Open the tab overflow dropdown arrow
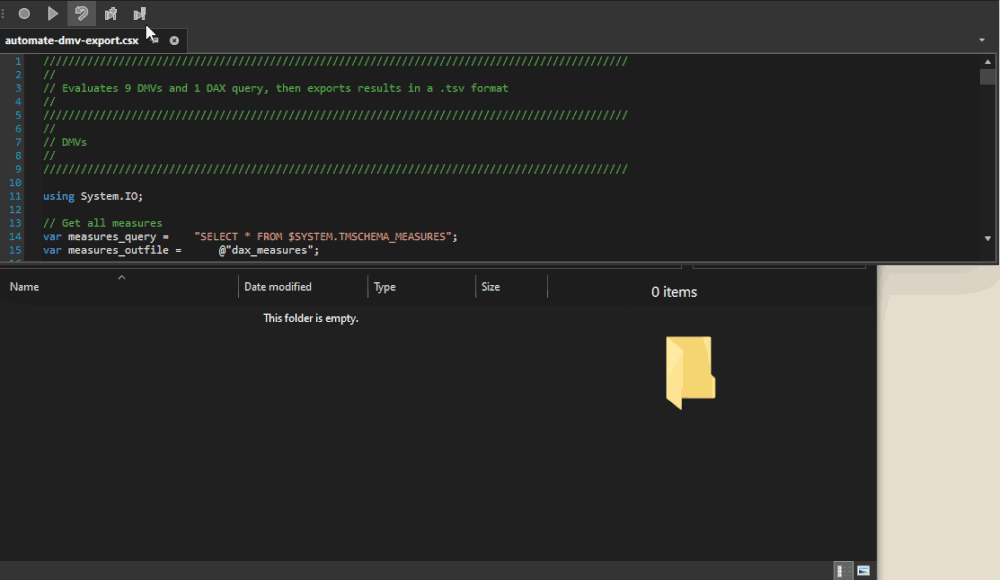Screen dimensions: 1000x580 tap(984, 40)
